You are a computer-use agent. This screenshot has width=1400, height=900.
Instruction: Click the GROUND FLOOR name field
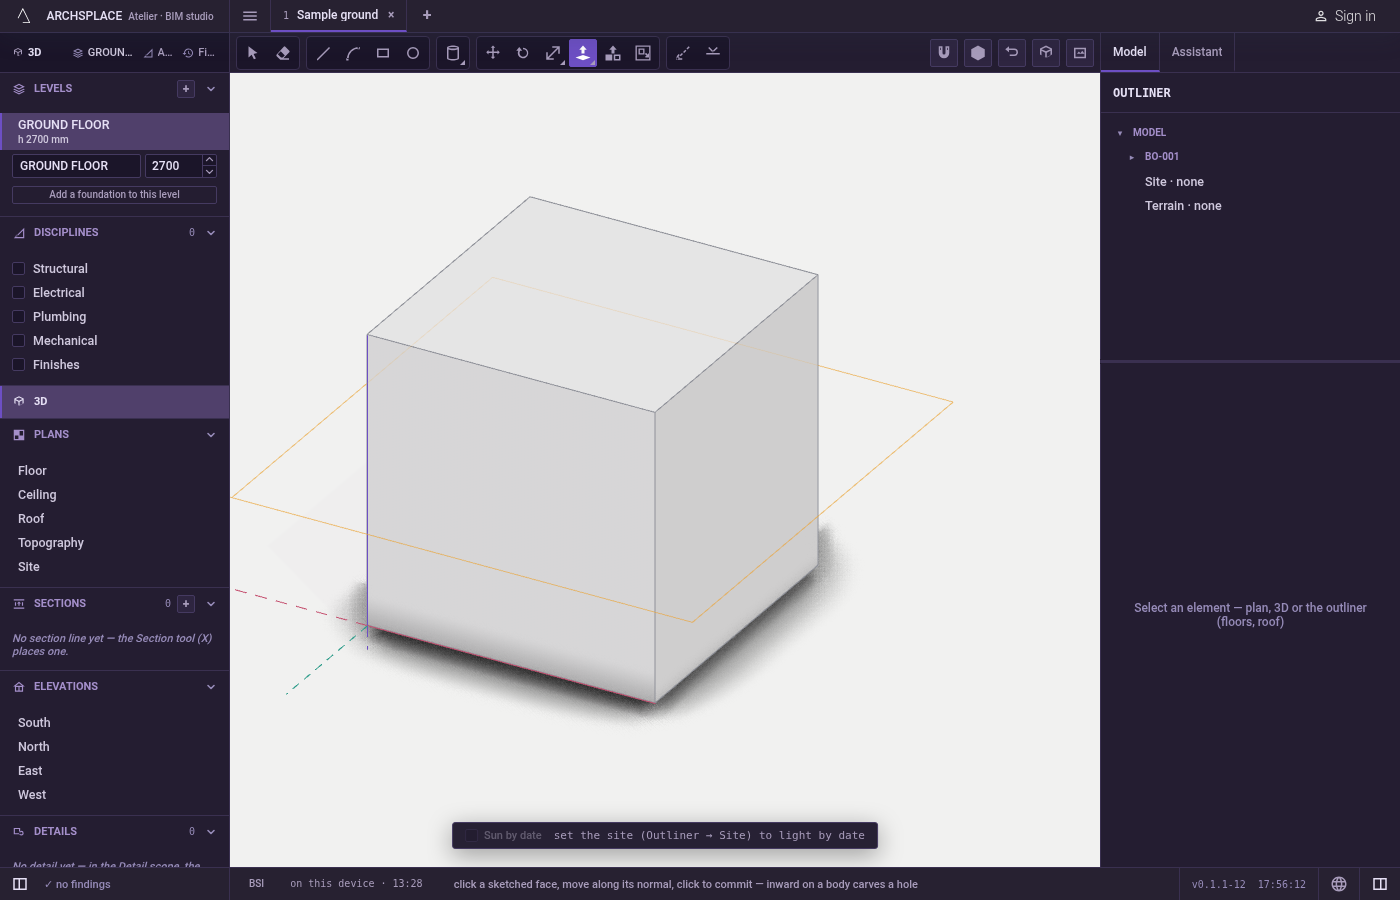[x=76, y=166]
